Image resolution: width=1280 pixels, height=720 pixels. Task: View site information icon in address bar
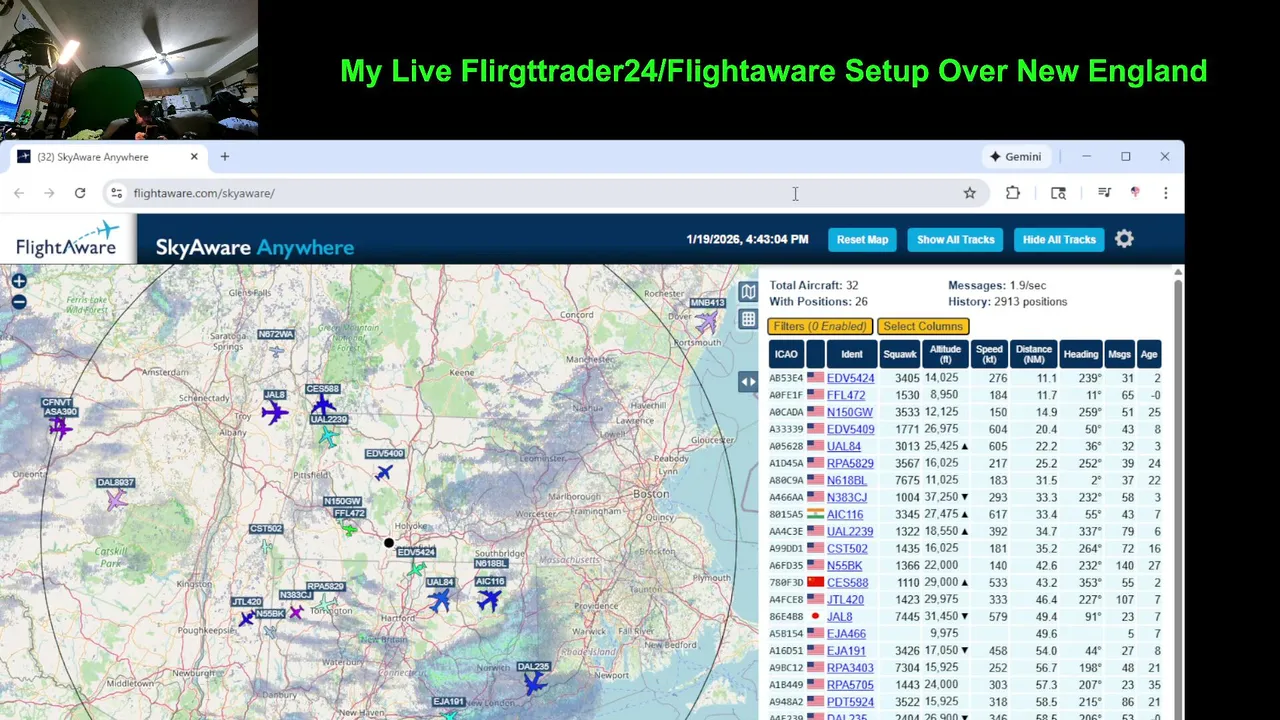[x=116, y=193]
